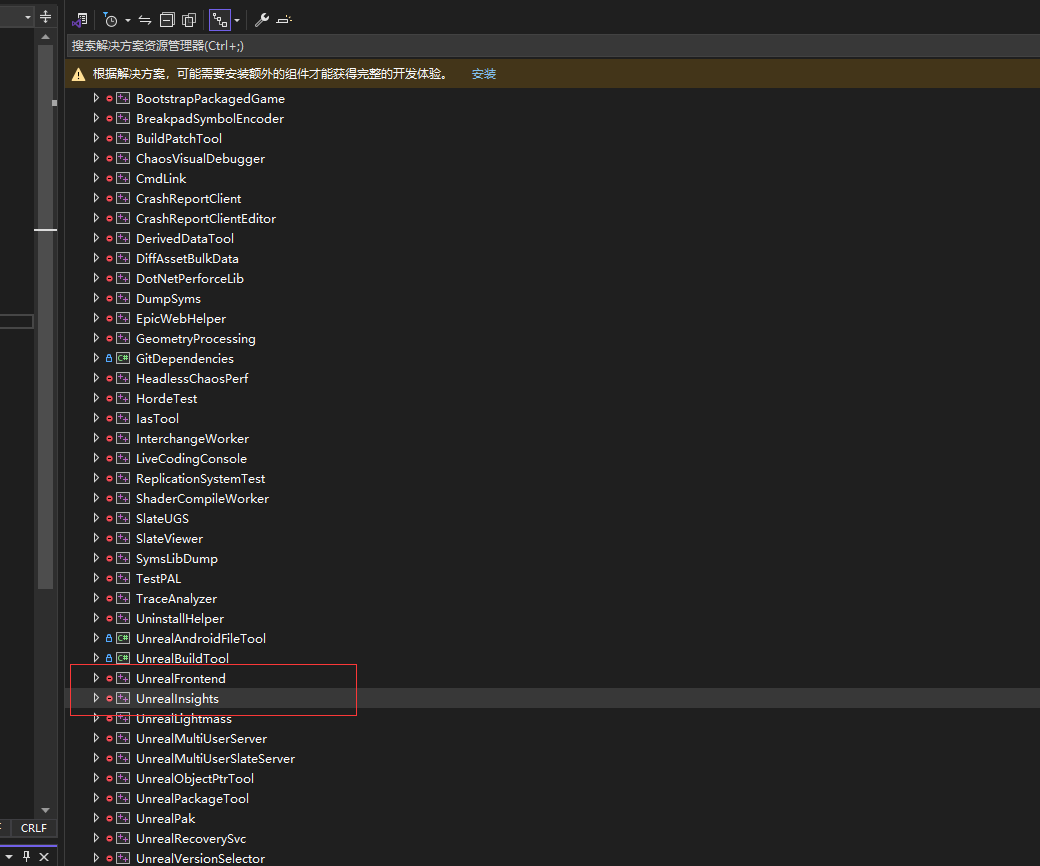Viewport: 1040px width, 866px height.
Task: Click the C++ project icon beside UnrealFrontend
Action: 123,678
